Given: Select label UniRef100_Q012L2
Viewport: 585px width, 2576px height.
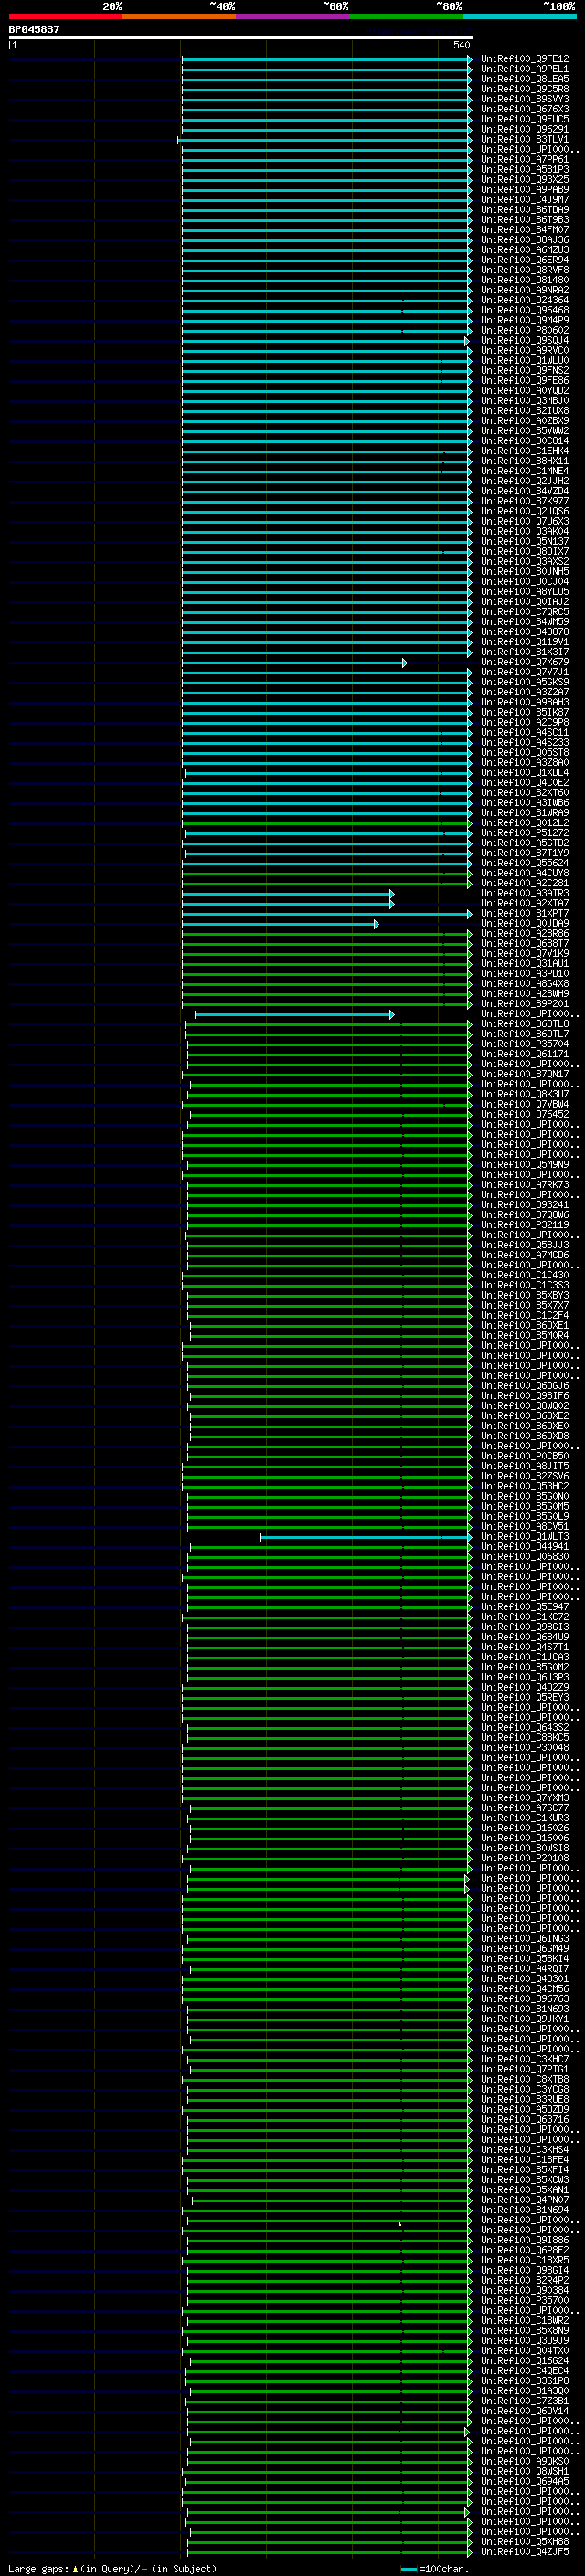Looking at the screenshot, I should point(525,823).
